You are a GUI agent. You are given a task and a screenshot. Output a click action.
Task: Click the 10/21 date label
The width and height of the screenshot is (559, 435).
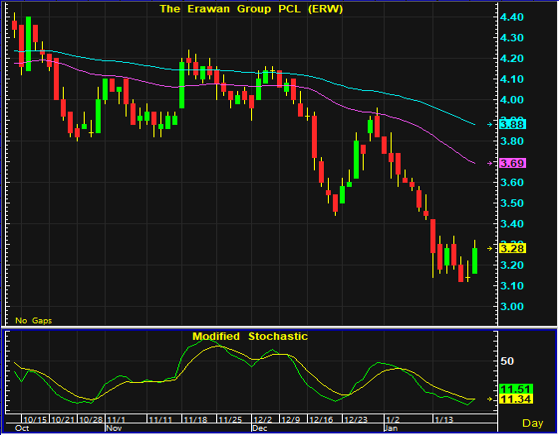click(x=63, y=419)
